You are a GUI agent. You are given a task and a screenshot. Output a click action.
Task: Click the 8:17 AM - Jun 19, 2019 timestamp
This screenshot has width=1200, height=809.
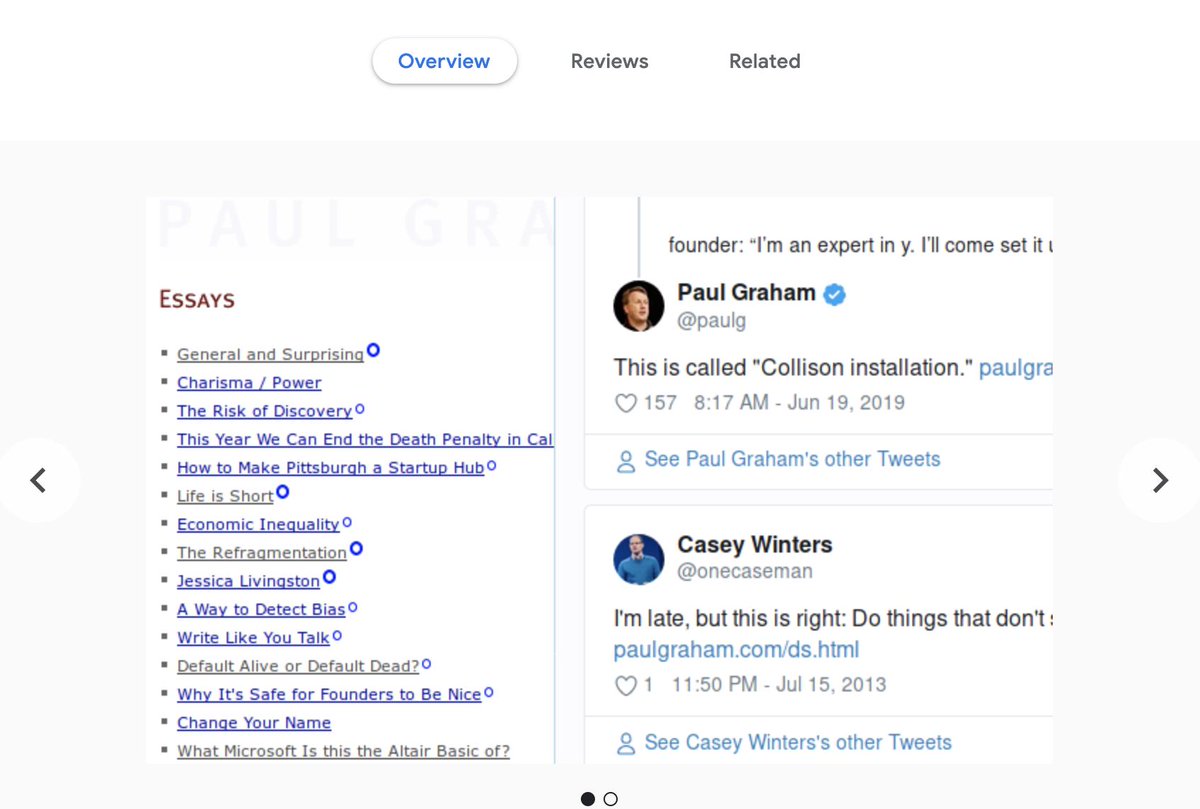click(799, 403)
